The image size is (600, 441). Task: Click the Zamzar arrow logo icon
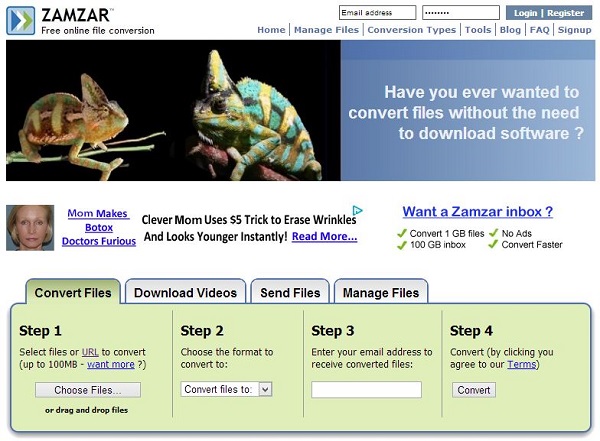point(21,21)
